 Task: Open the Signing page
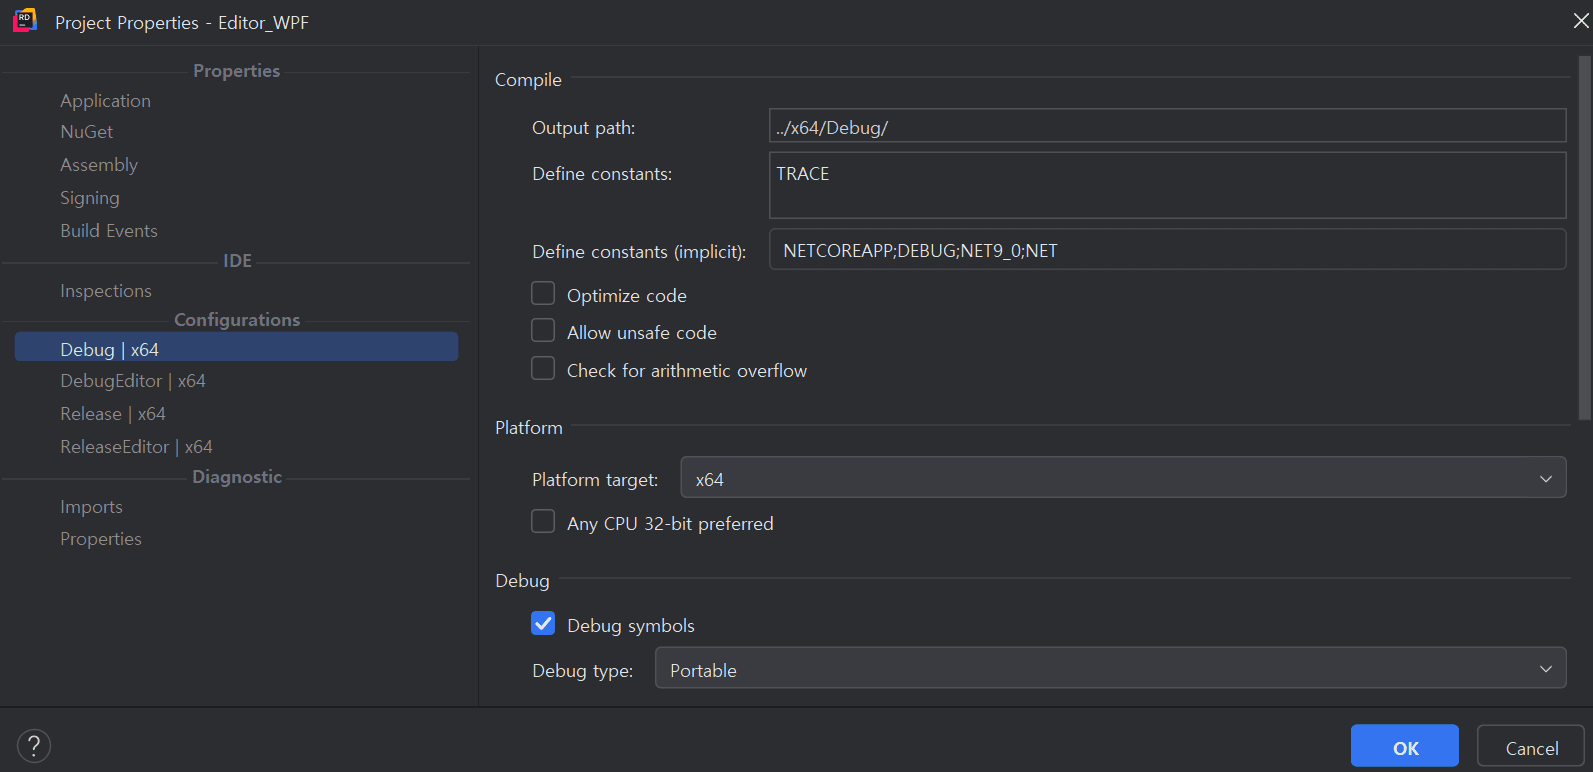(89, 198)
